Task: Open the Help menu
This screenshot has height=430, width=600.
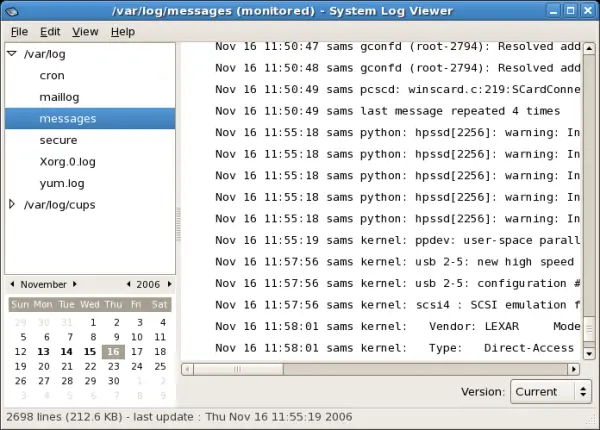Action: pos(123,32)
